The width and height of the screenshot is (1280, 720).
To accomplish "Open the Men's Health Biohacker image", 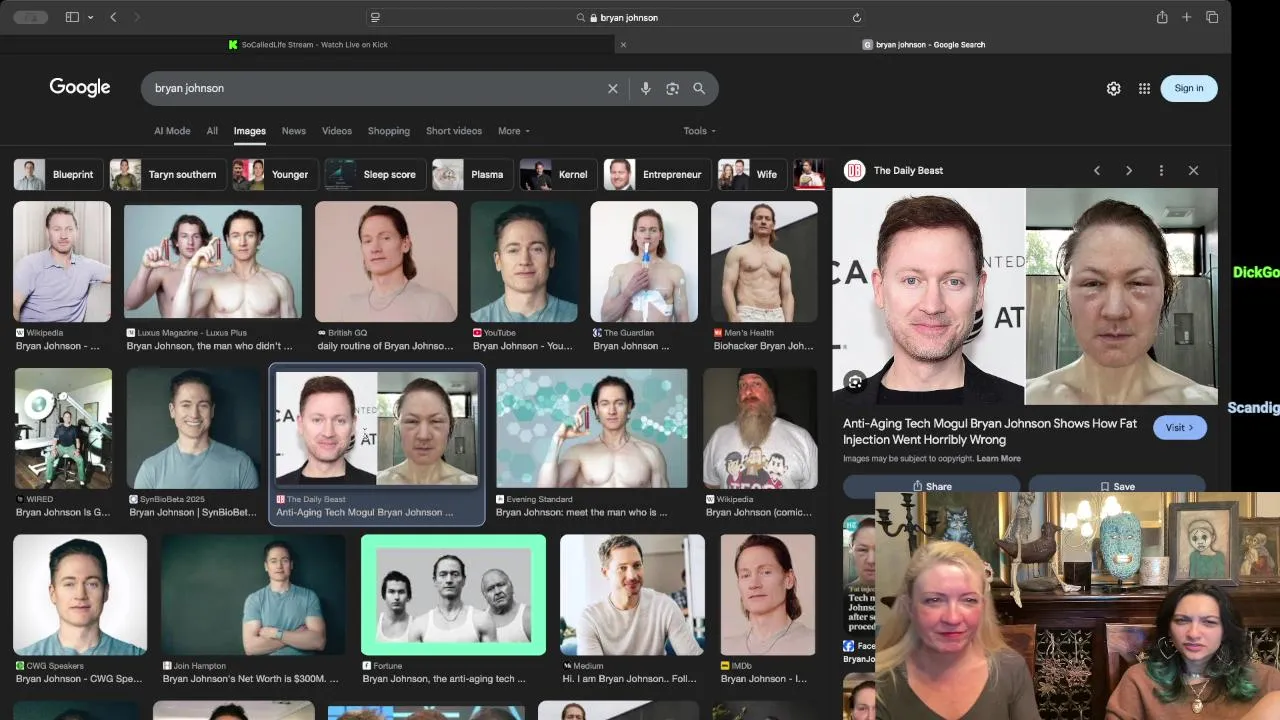I will tap(764, 262).
